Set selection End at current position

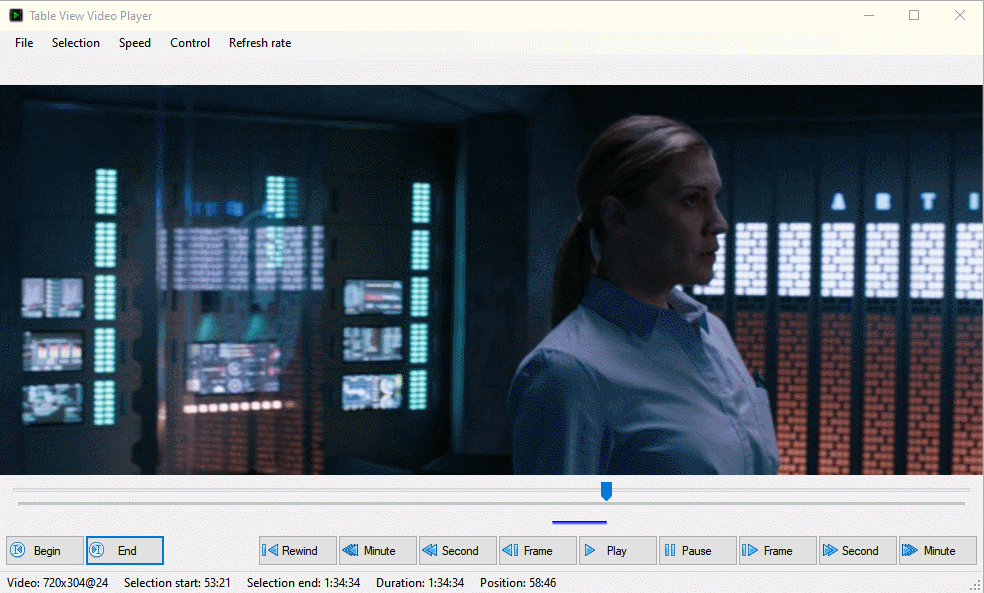(x=125, y=550)
